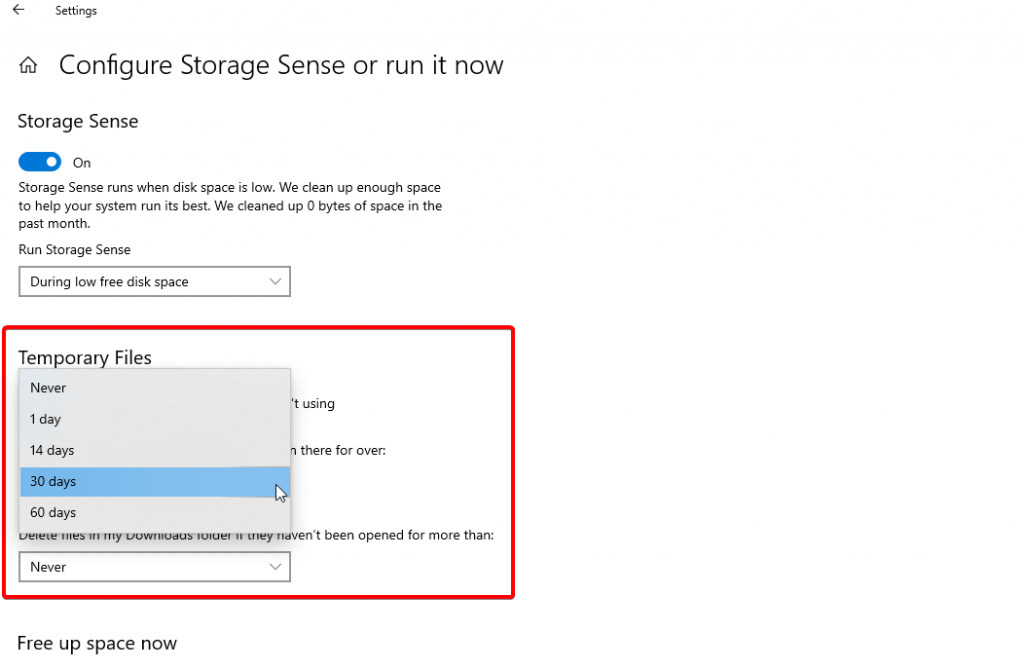
Task: Click the 'Settings' window title
Action: pos(76,11)
